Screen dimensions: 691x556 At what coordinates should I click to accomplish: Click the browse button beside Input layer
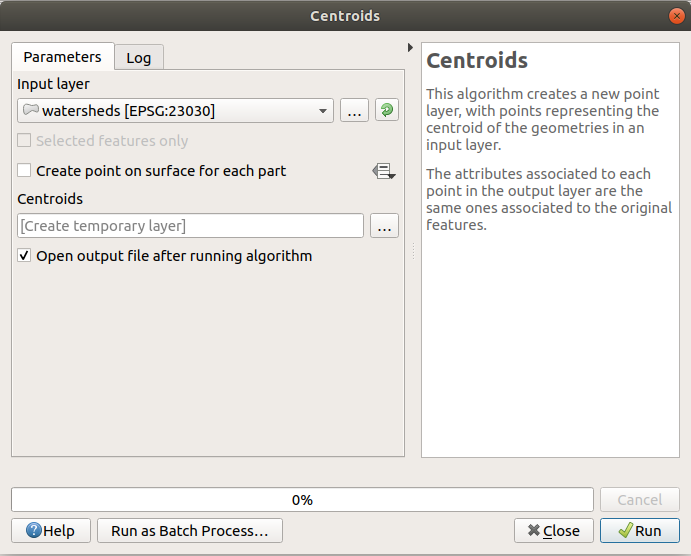tap(354, 111)
